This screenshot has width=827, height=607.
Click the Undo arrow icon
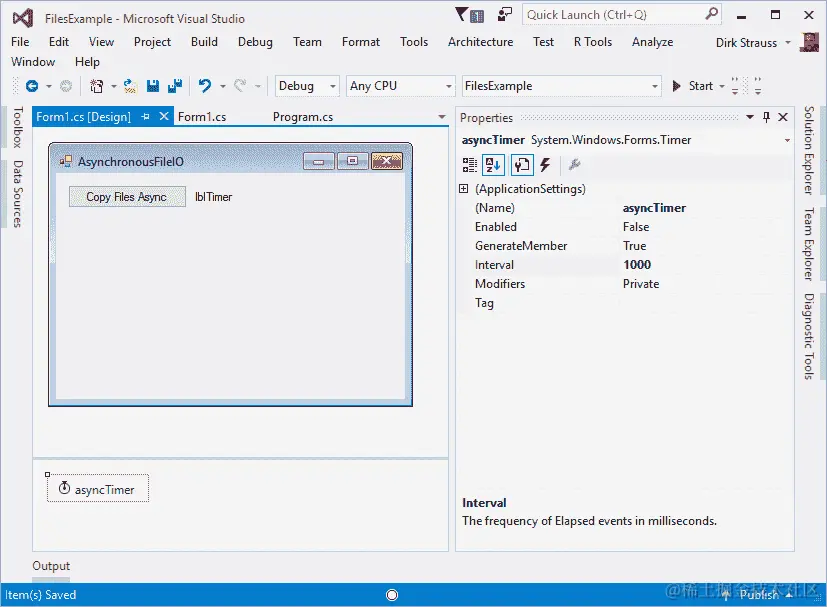point(205,85)
